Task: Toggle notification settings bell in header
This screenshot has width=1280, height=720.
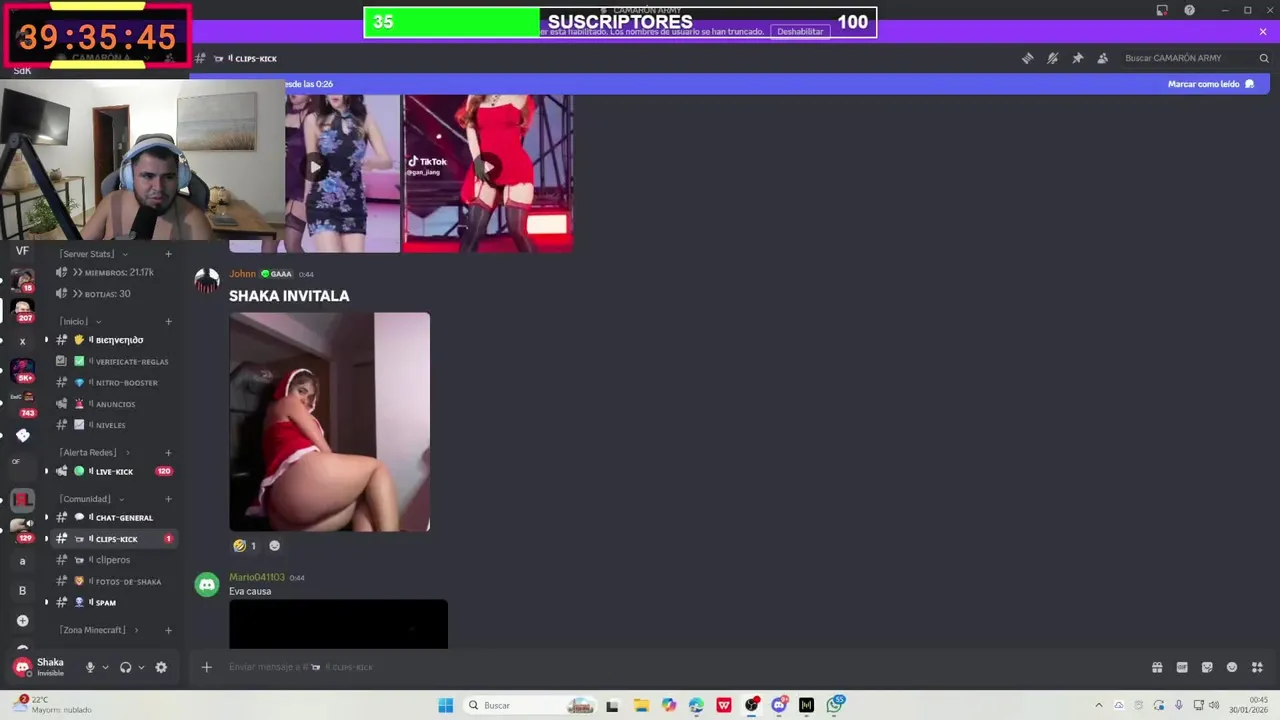Action: [x=1052, y=58]
